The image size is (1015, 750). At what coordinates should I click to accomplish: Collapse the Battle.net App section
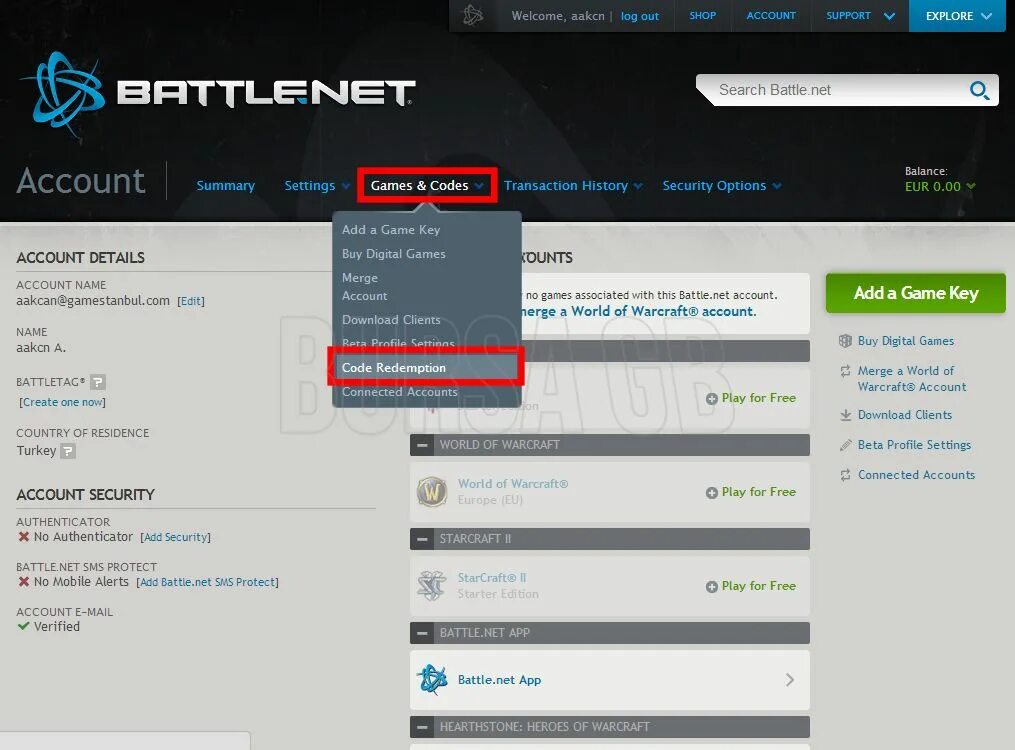[422, 633]
